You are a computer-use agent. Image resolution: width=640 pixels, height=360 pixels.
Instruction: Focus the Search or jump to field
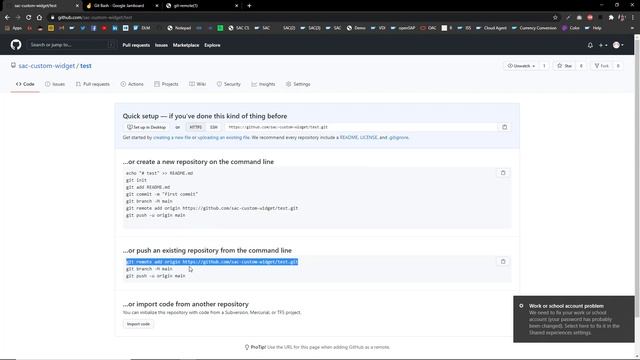[71, 45]
